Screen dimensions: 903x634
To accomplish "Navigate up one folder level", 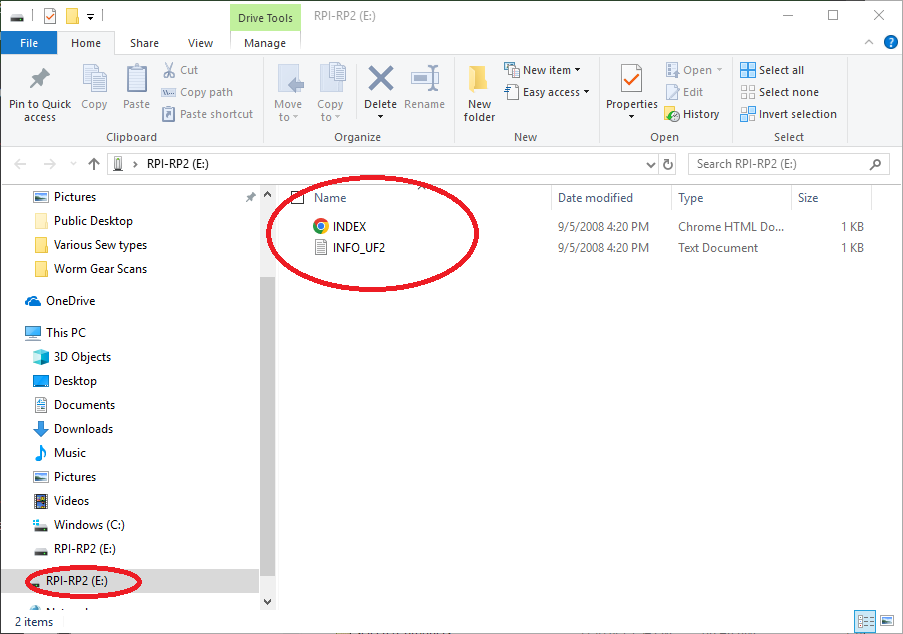I will [x=94, y=164].
